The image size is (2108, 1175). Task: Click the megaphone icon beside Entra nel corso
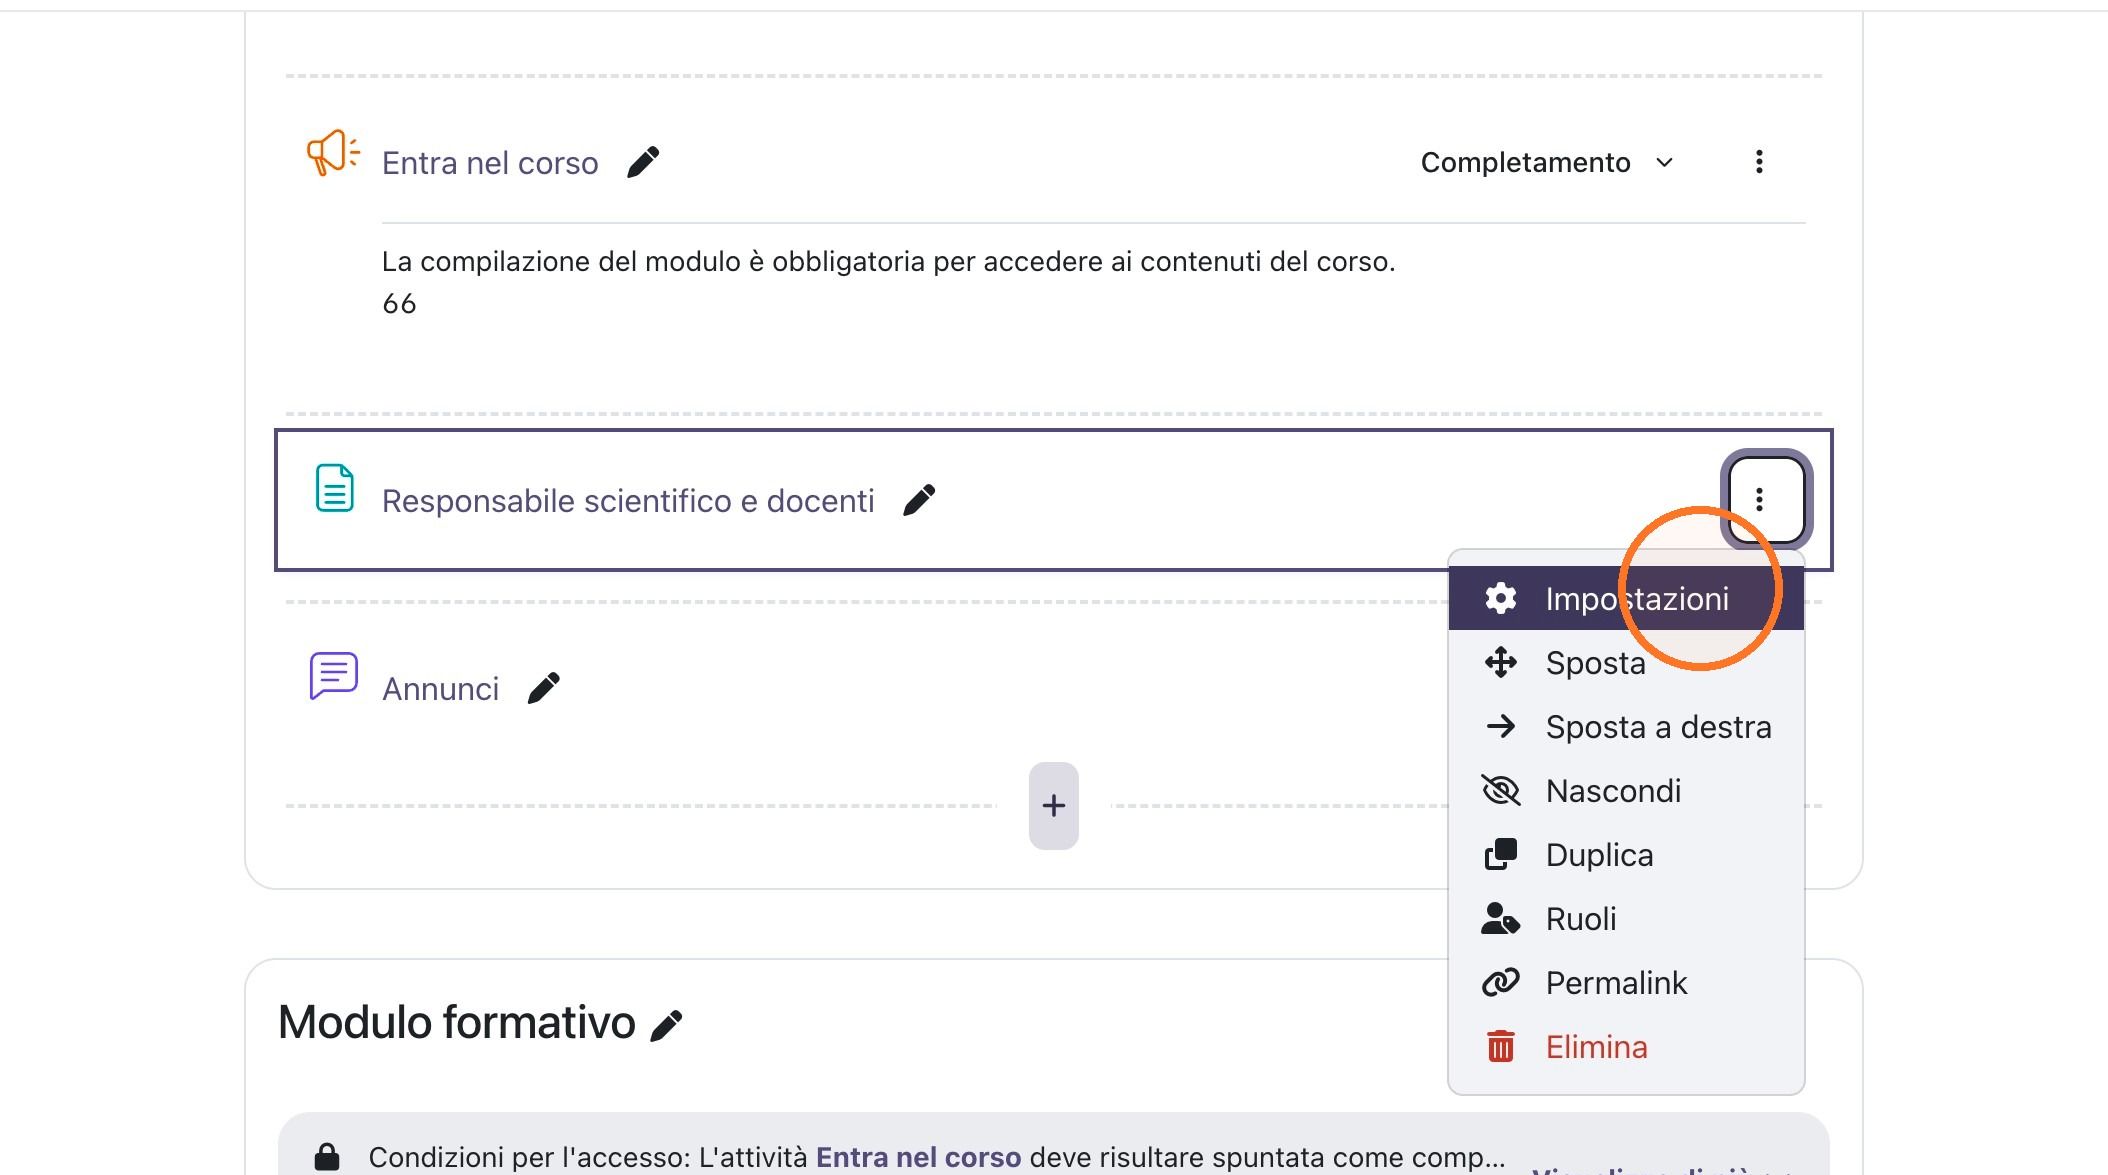tap(333, 153)
